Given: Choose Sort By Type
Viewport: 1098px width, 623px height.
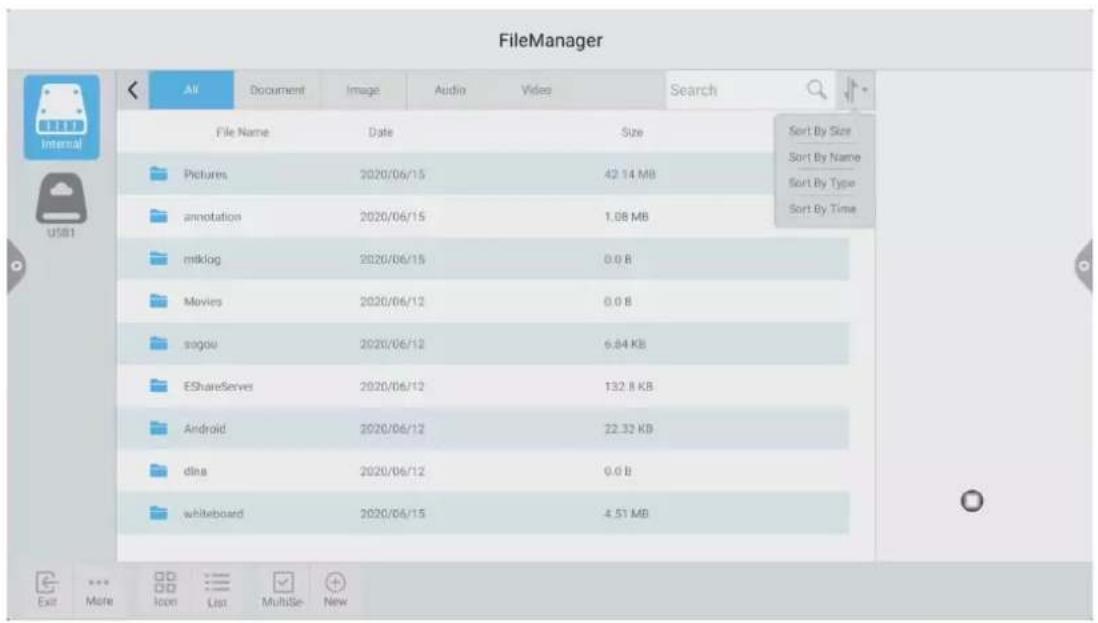Looking at the screenshot, I should click(x=822, y=183).
